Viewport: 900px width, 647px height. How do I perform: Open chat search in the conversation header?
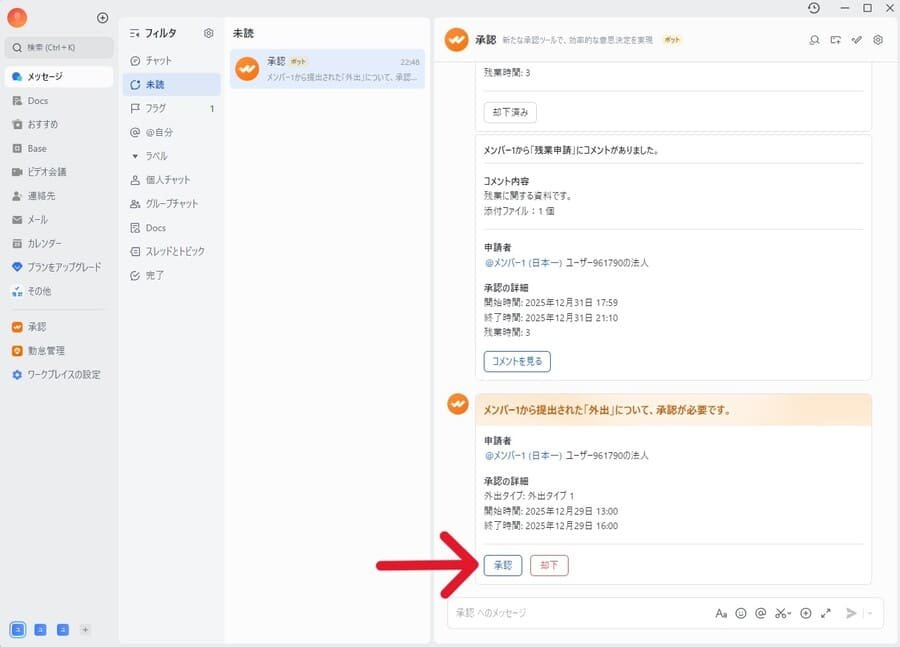[x=815, y=40]
